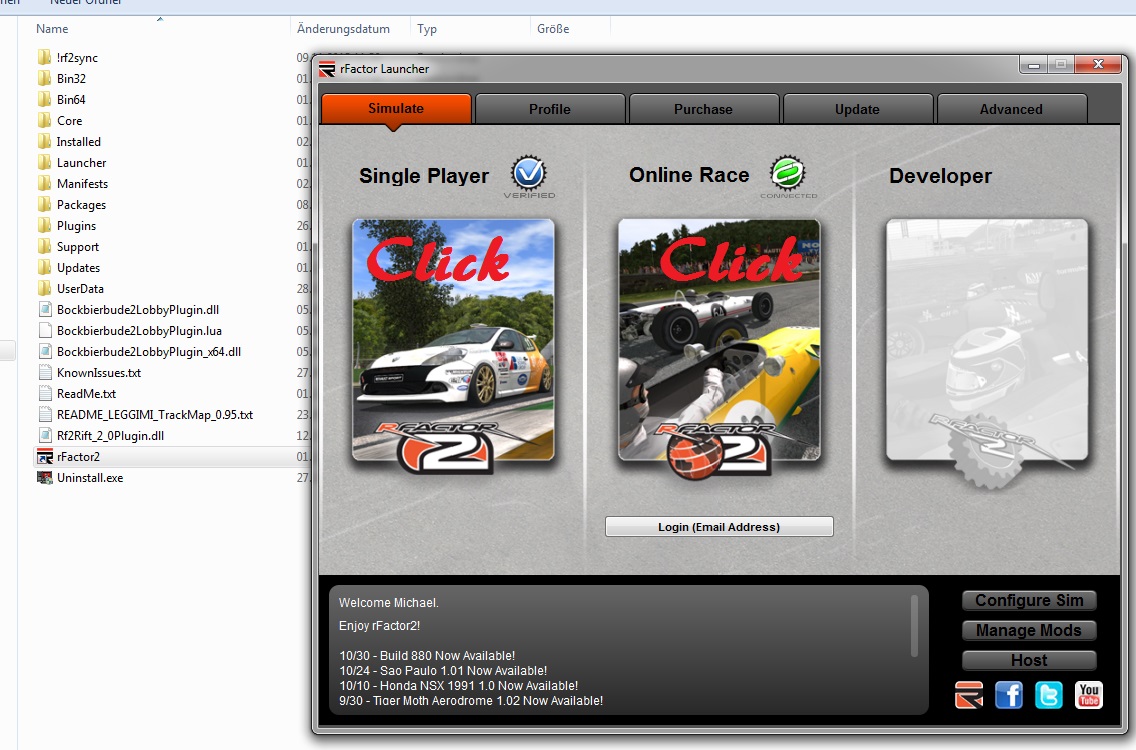
Task: Click the Verified badge beside Single Player
Action: coord(529,175)
